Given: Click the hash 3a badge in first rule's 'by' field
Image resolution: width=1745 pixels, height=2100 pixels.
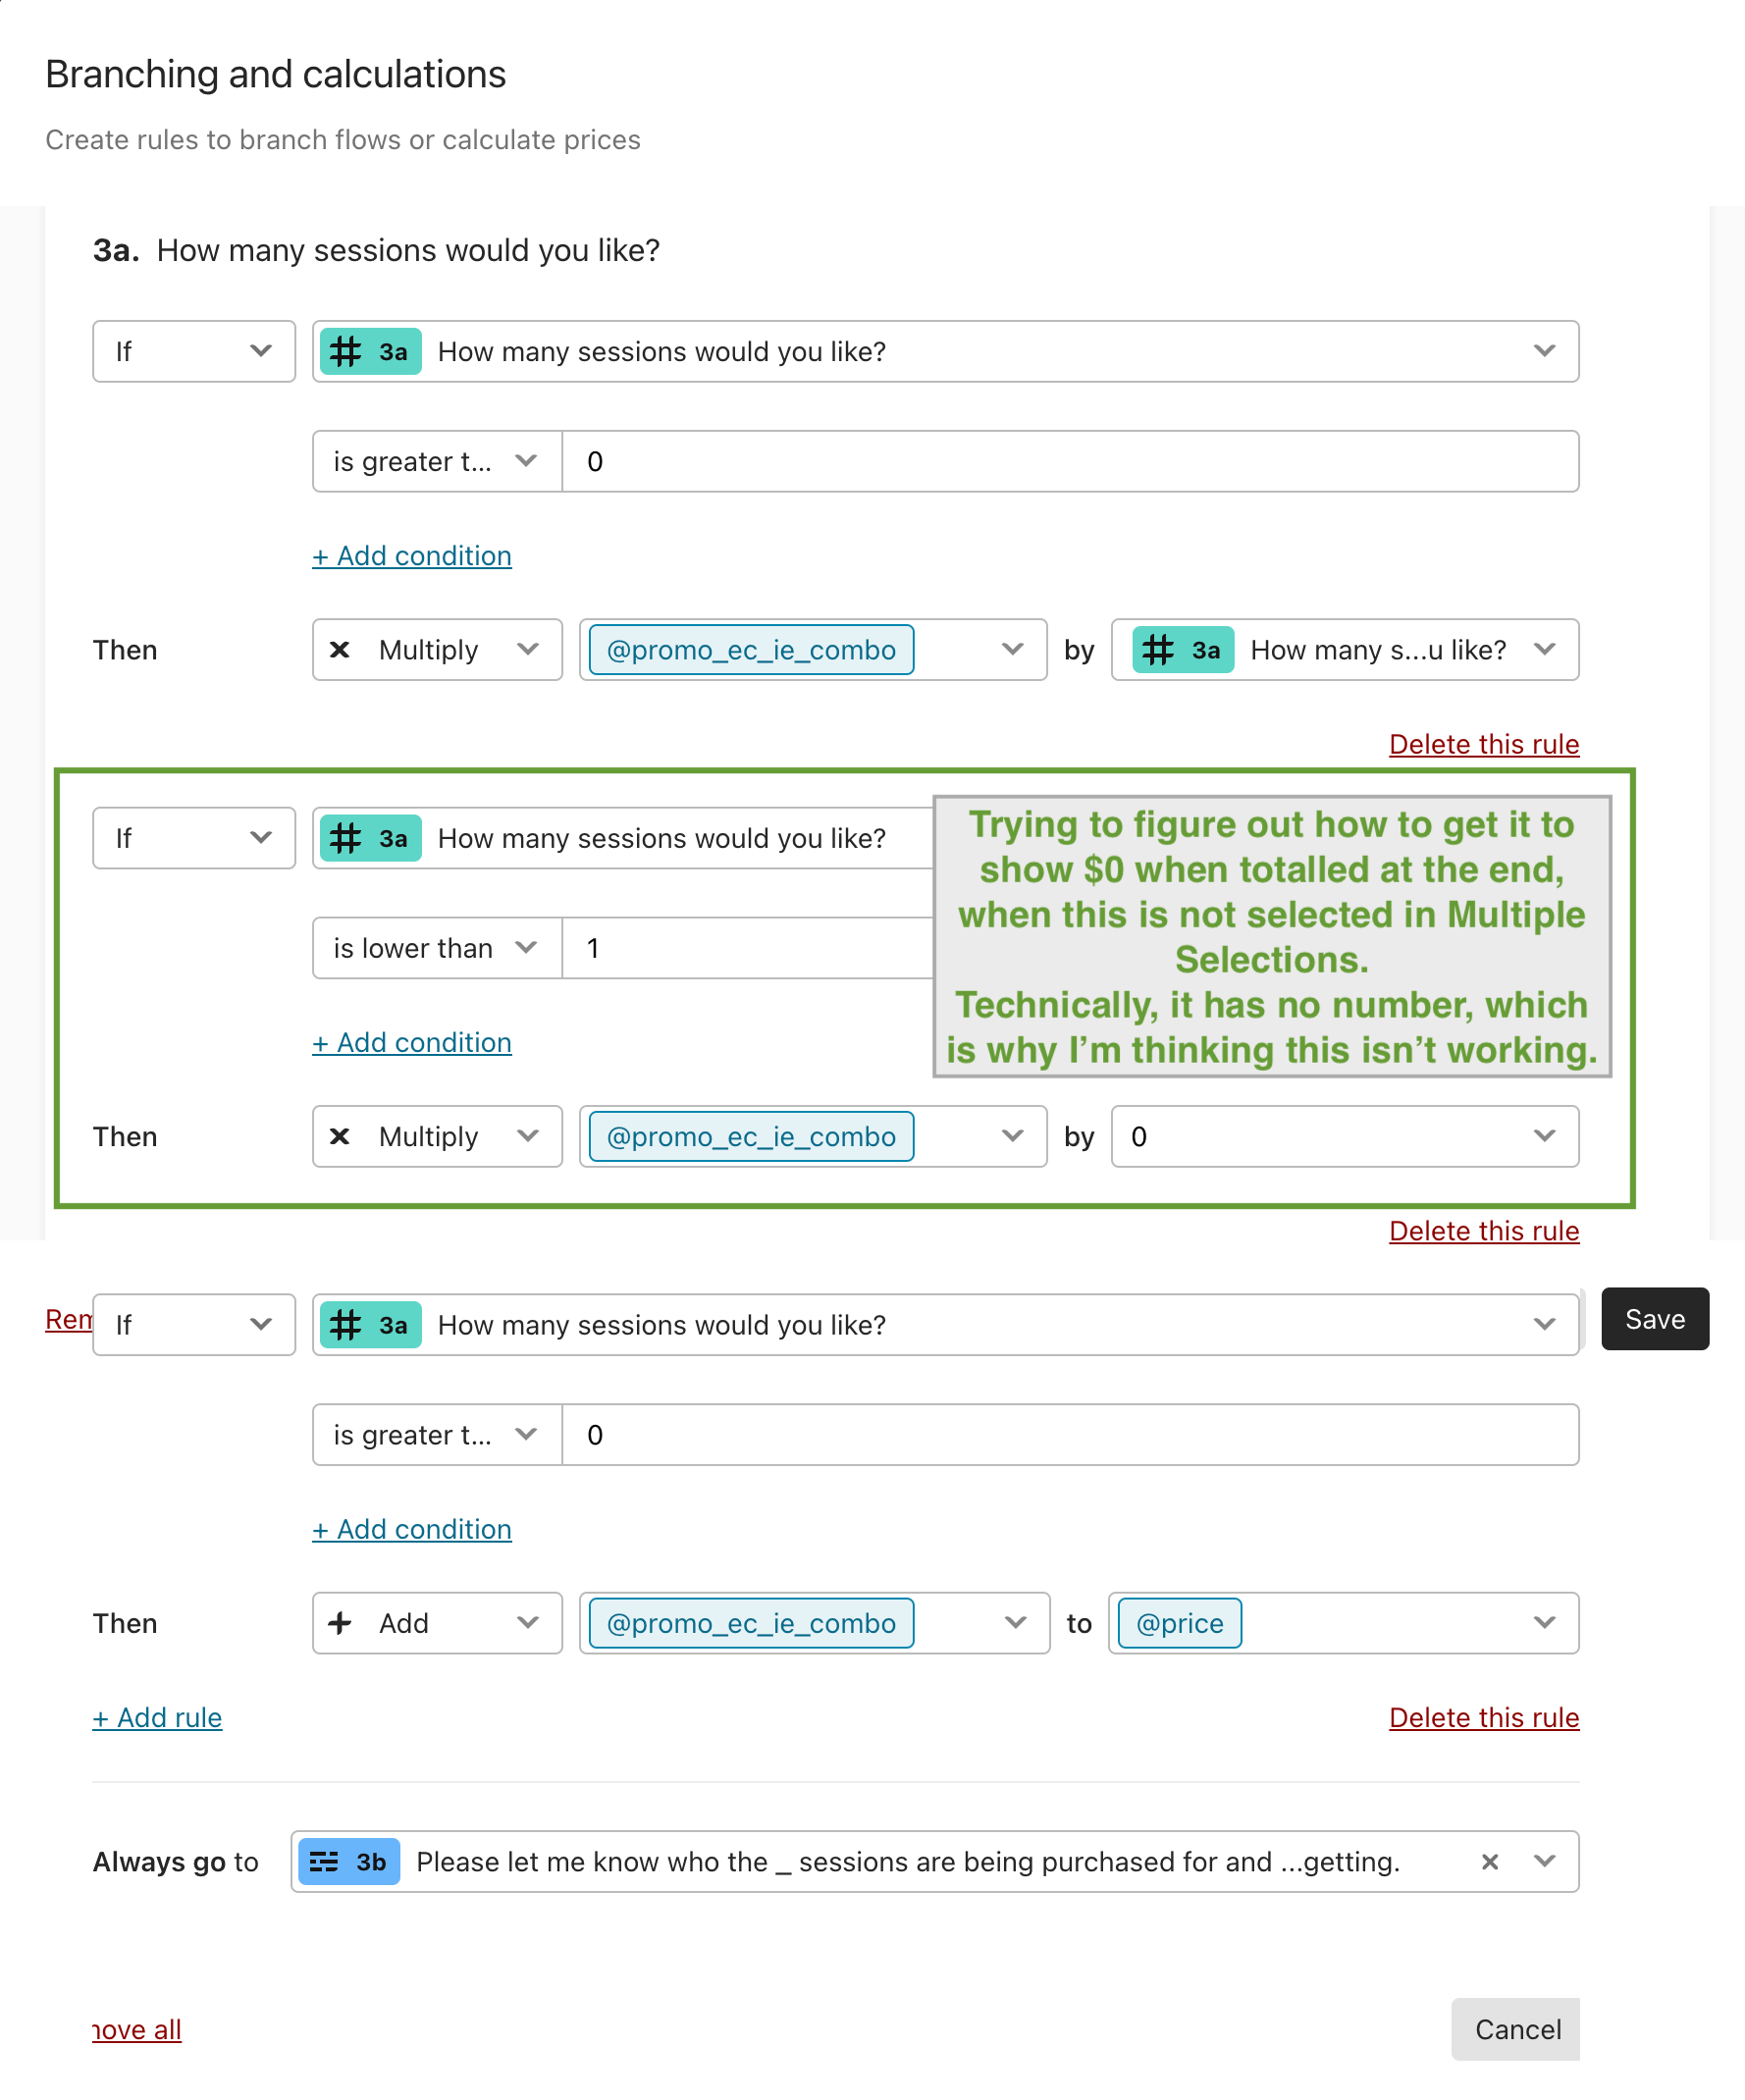Looking at the screenshot, I should point(1183,650).
